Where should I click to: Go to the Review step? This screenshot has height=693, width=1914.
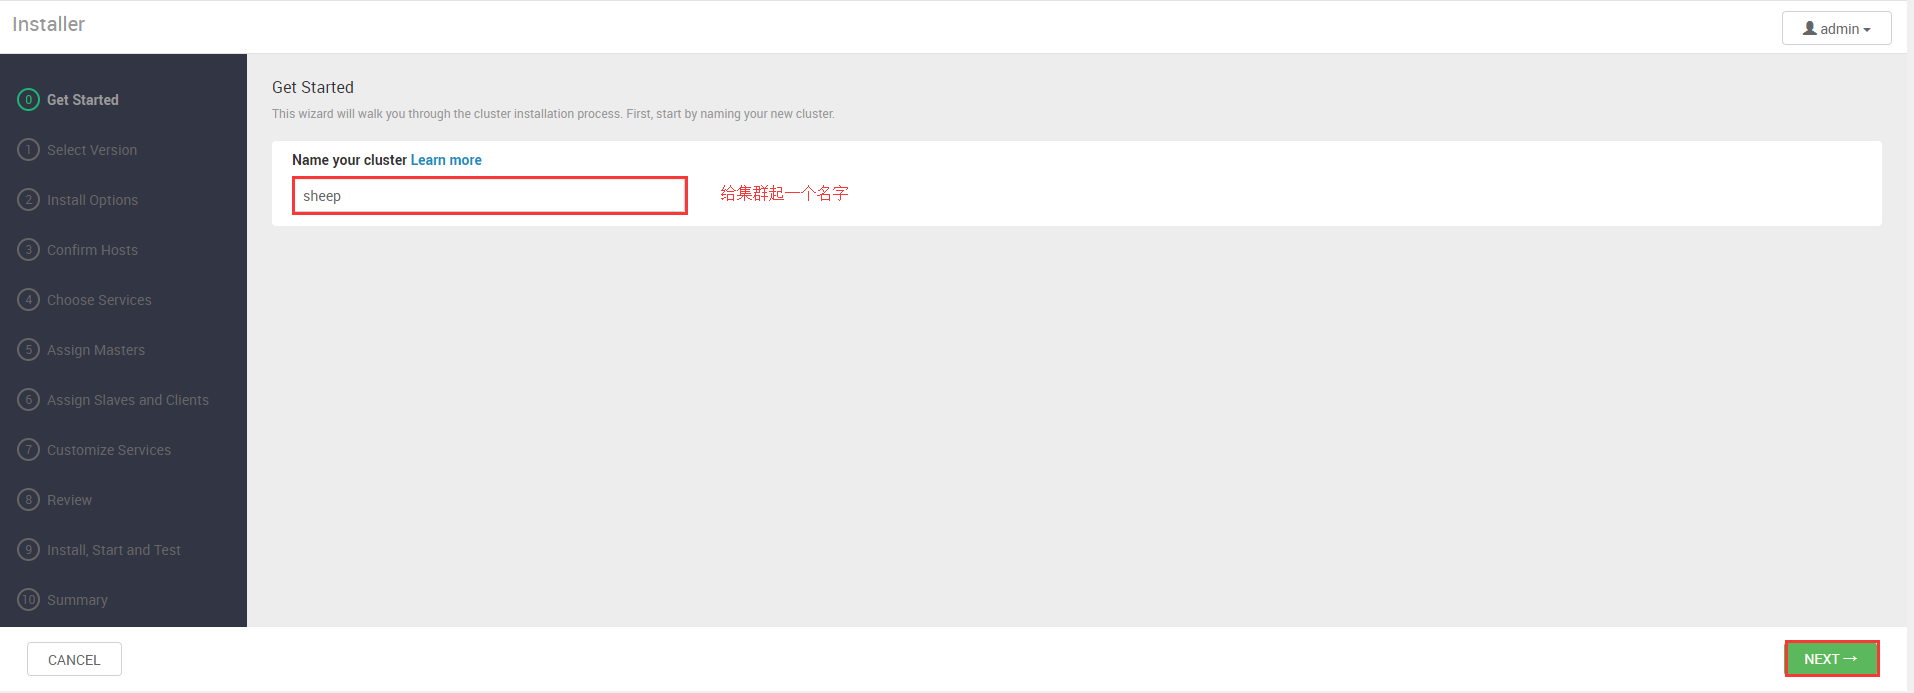(69, 500)
